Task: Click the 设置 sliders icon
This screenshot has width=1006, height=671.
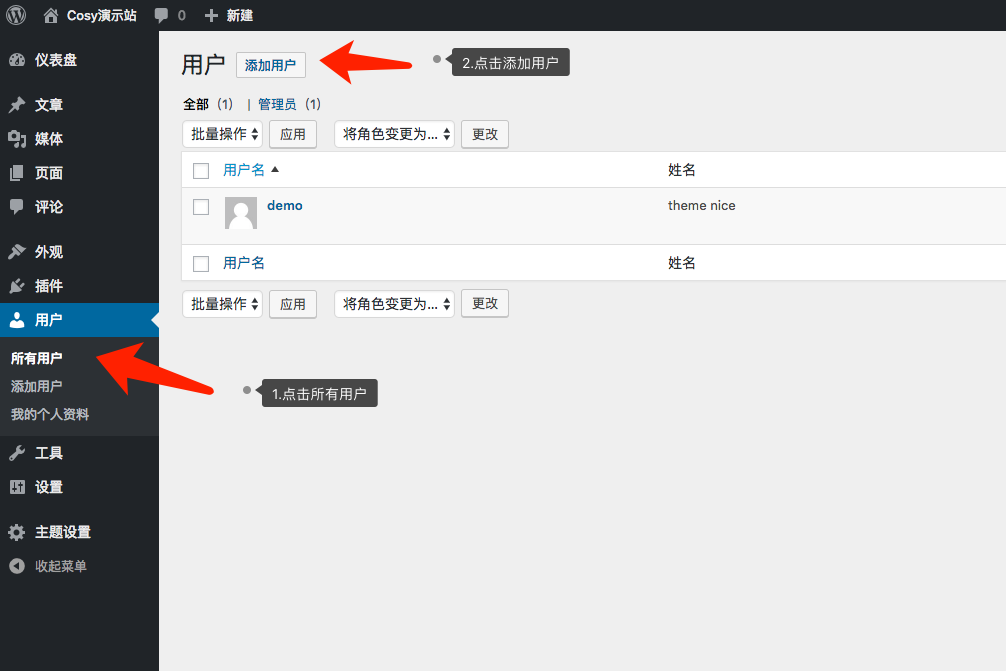Action: (x=17, y=487)
